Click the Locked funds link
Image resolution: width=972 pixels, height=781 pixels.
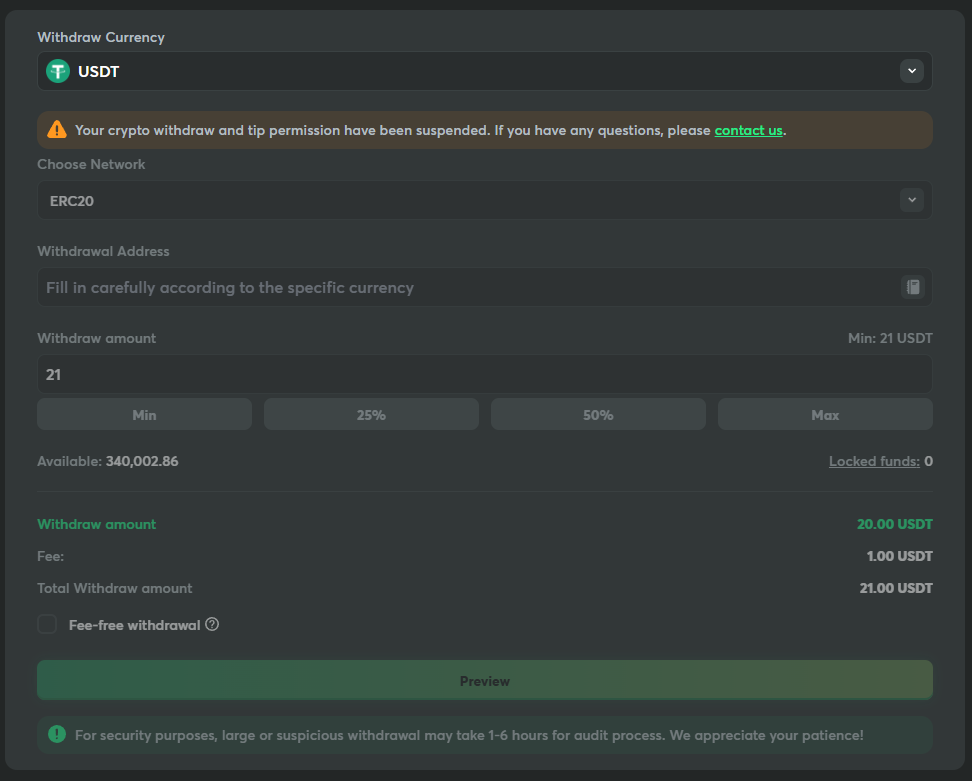tap(874, 461)
